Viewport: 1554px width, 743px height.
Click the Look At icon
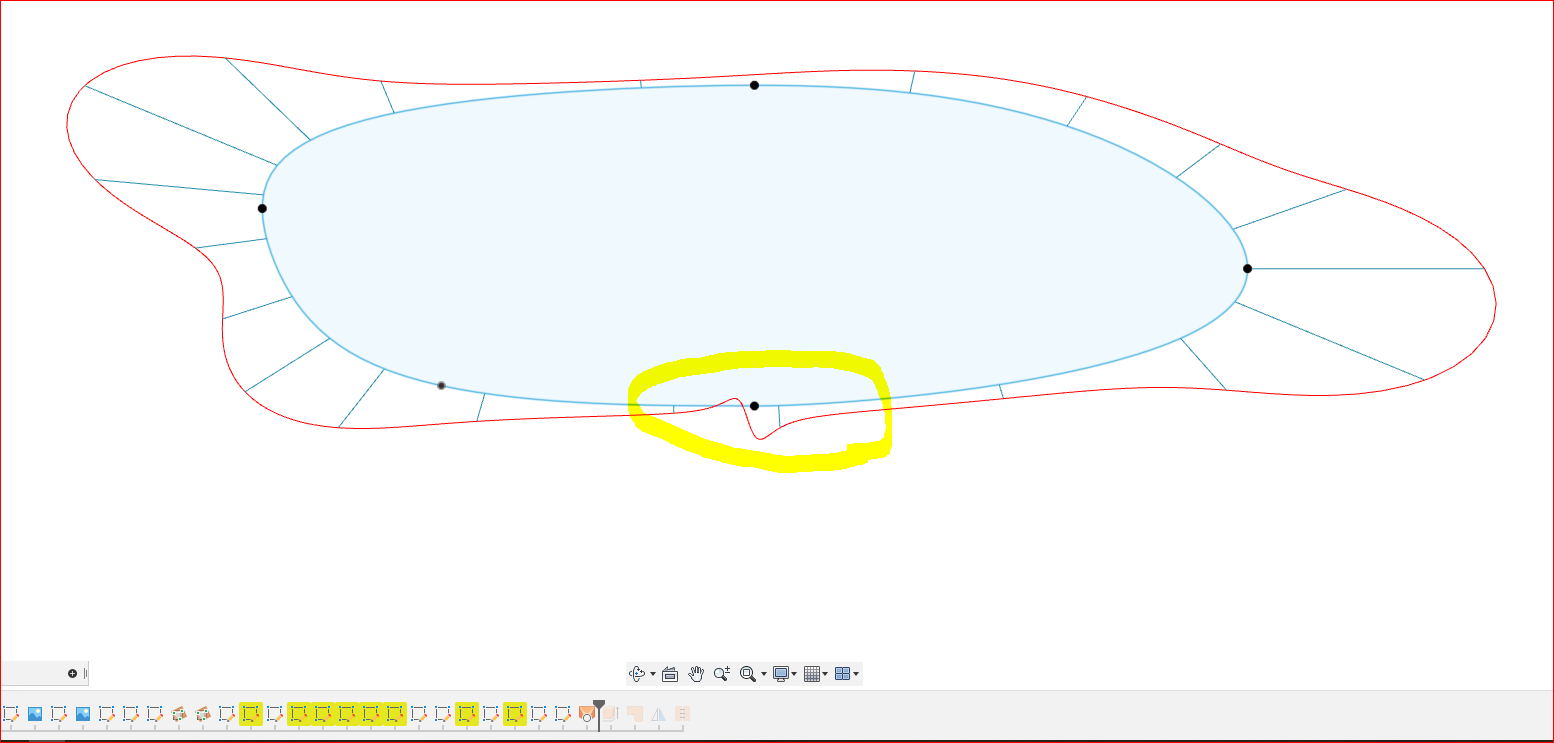pos(670,674)
